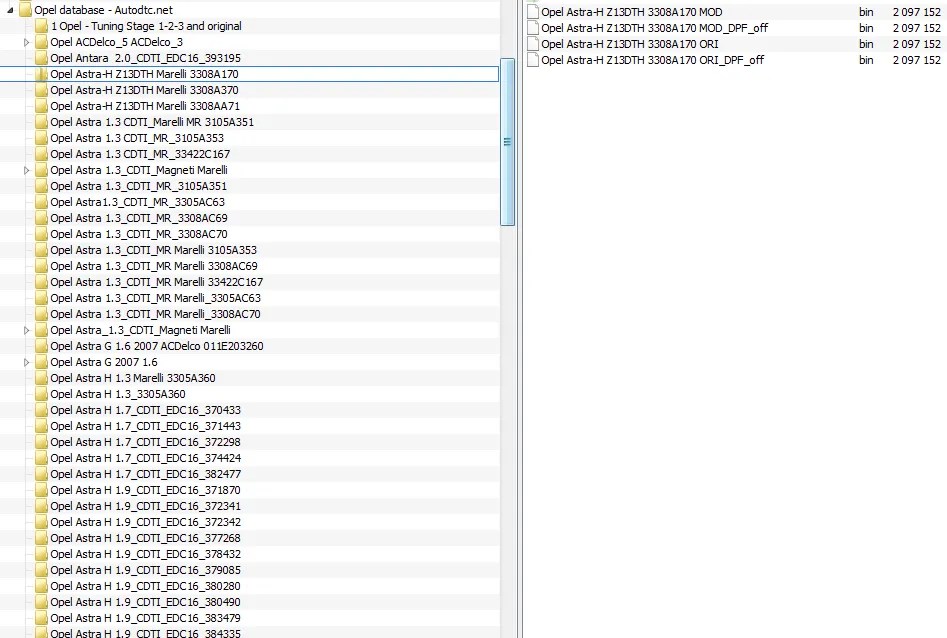The width and height of the screenshot is (947, 638).
Task: Click folder icon of Astra 1.3_CDTI_MR_3308AC69
Action: tap(41, 218)
